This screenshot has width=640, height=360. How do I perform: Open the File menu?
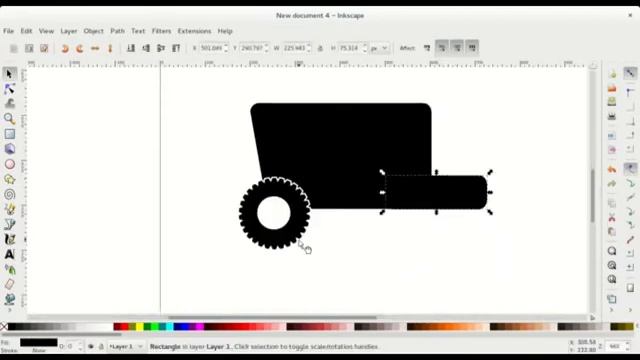pyautogui.click(x=8, y=31)
